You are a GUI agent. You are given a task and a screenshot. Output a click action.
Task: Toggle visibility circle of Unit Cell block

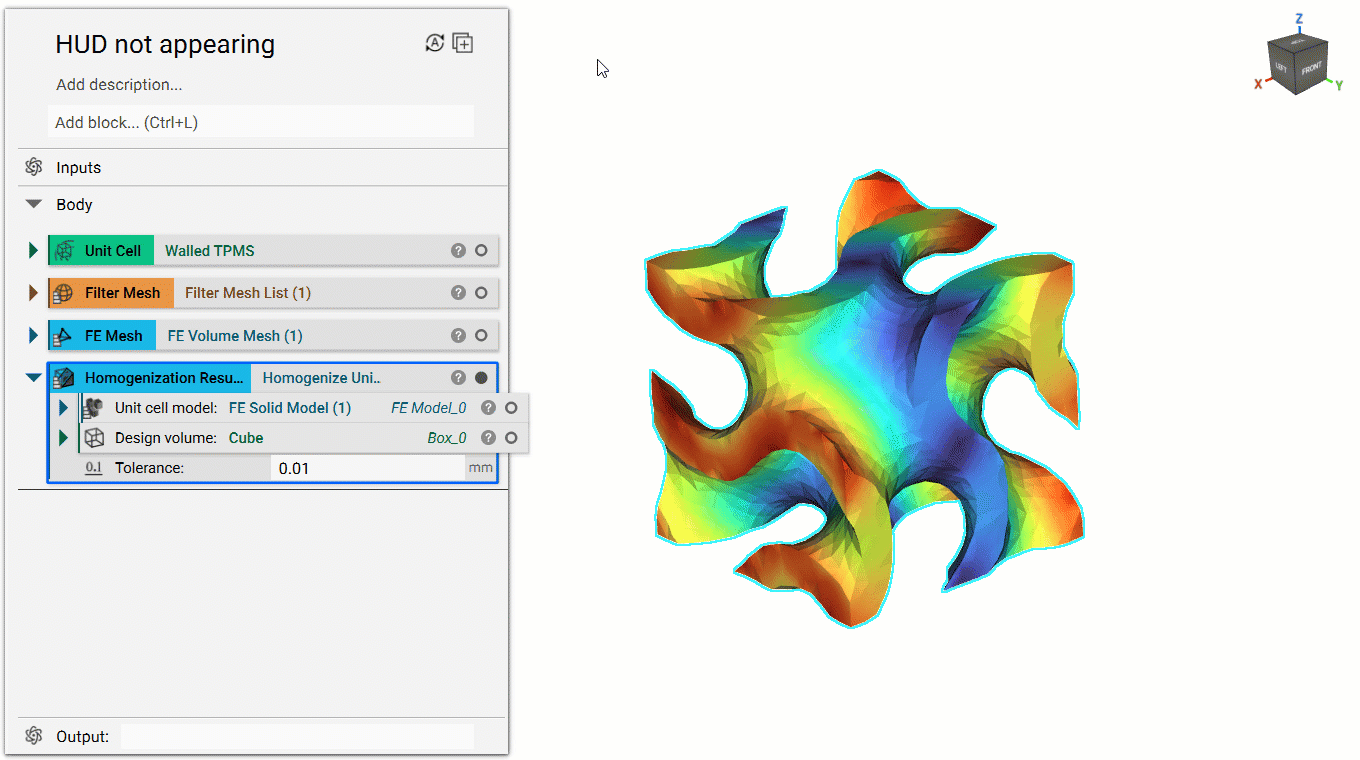481,251
